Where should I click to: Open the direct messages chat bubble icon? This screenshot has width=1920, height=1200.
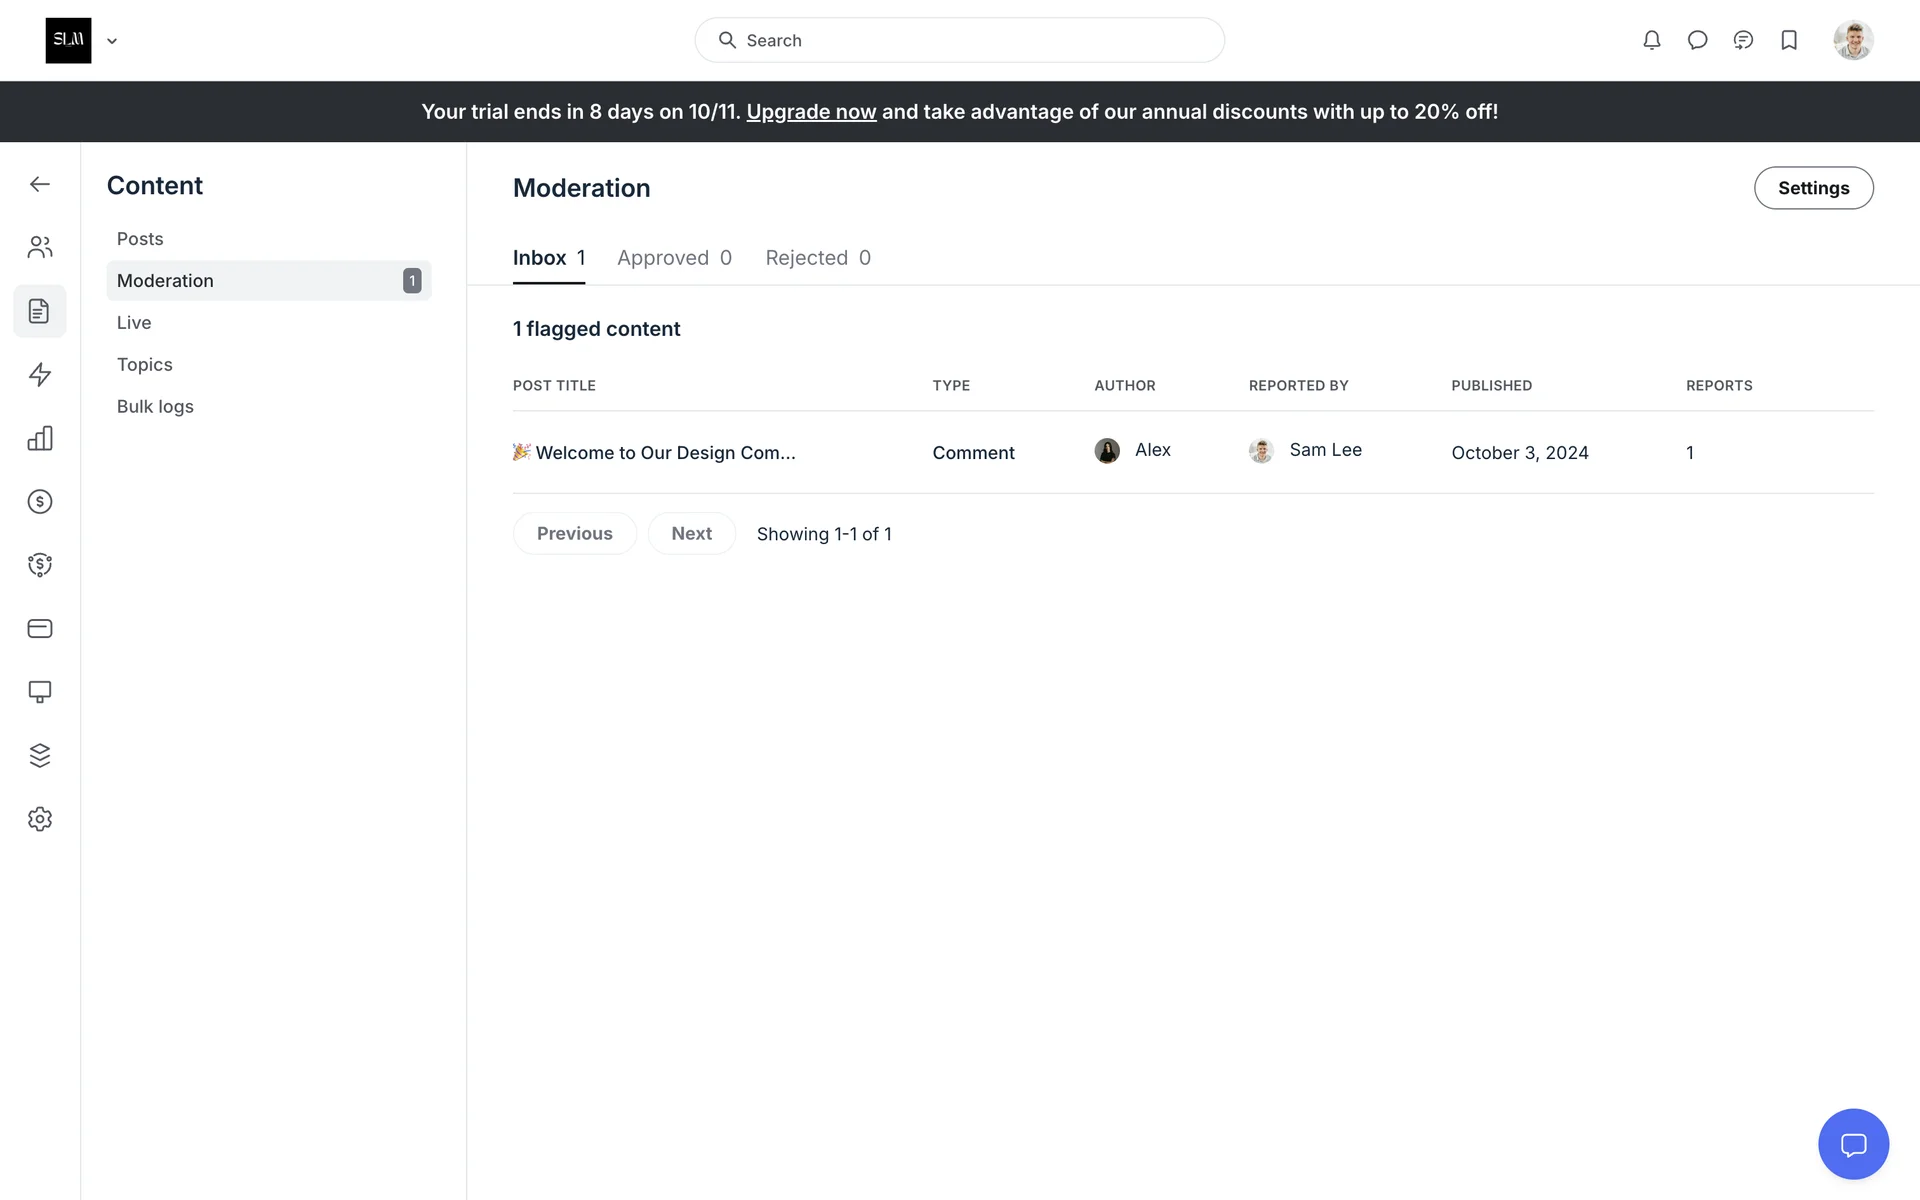pyautogui.click(x=1697, y=40)
